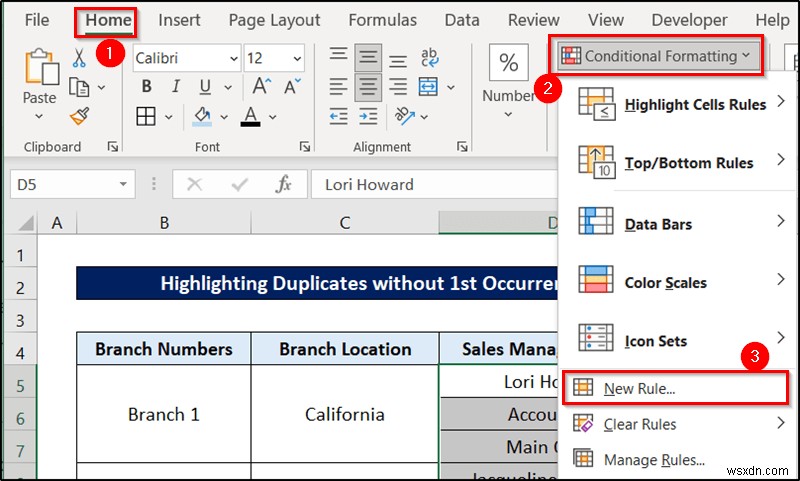Open Alignment settings dialog launcher

point(462,147)
